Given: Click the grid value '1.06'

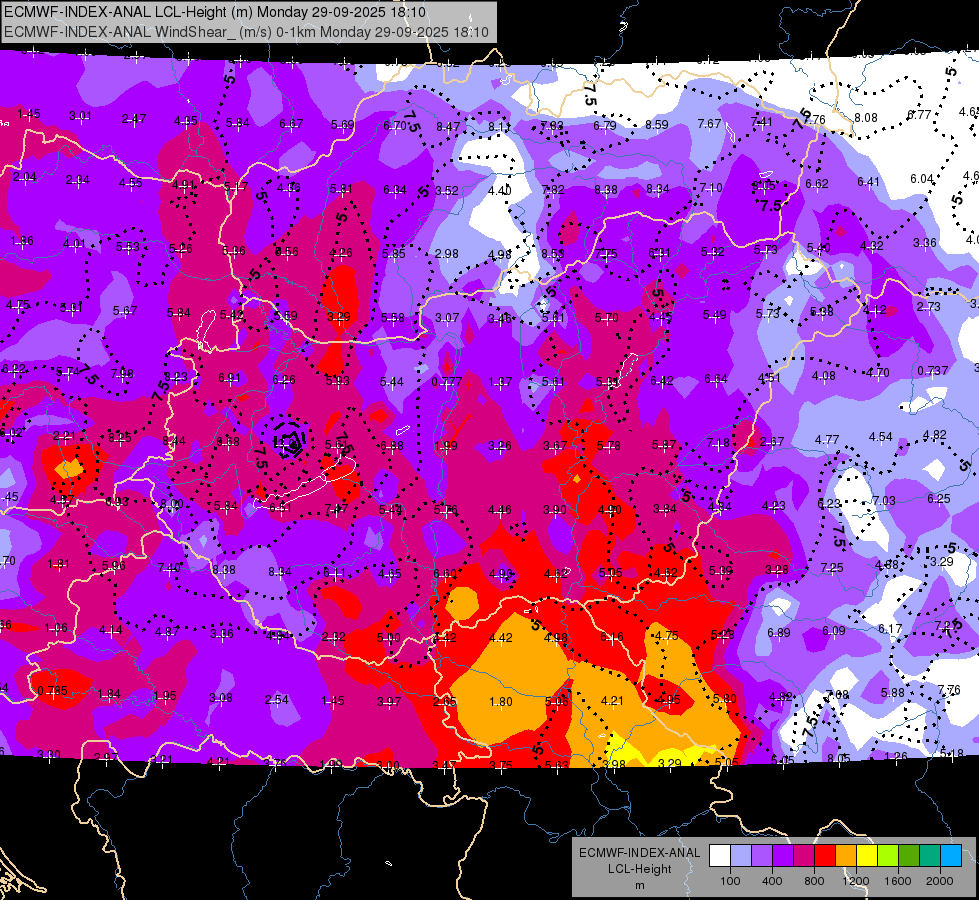Looking at the screenshot, I should click(56, 628).
